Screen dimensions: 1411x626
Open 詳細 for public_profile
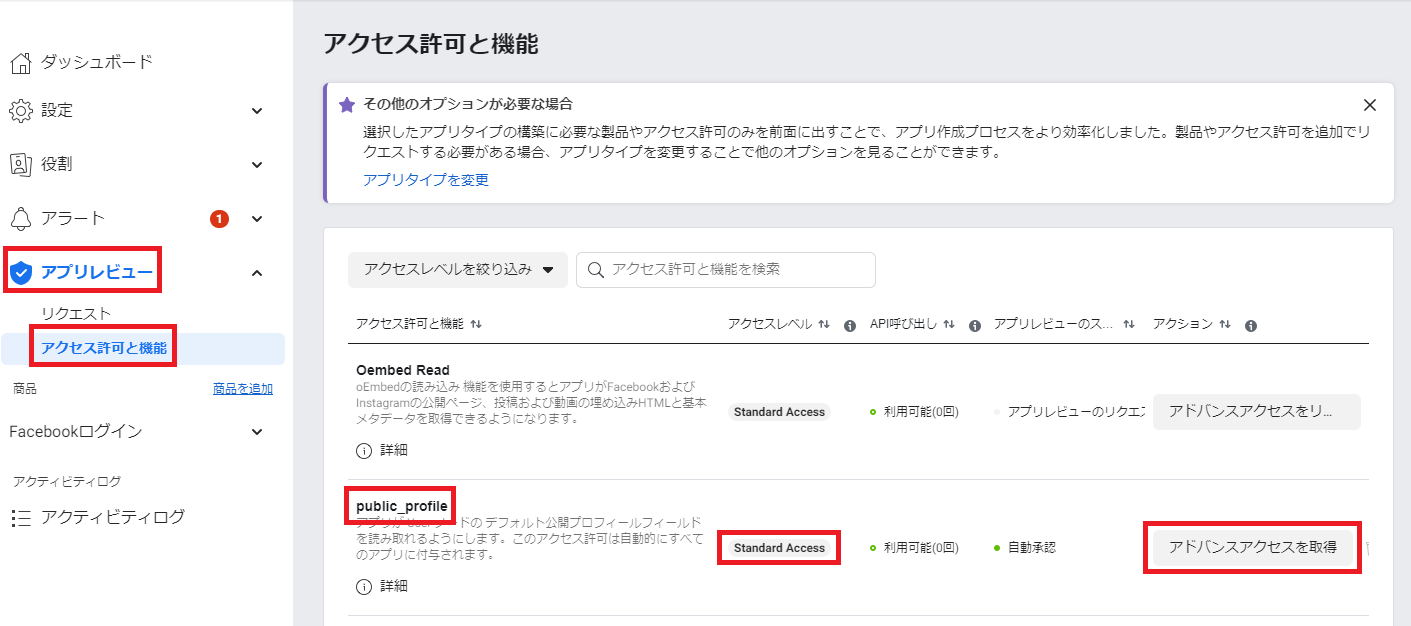tap(394, 586)
